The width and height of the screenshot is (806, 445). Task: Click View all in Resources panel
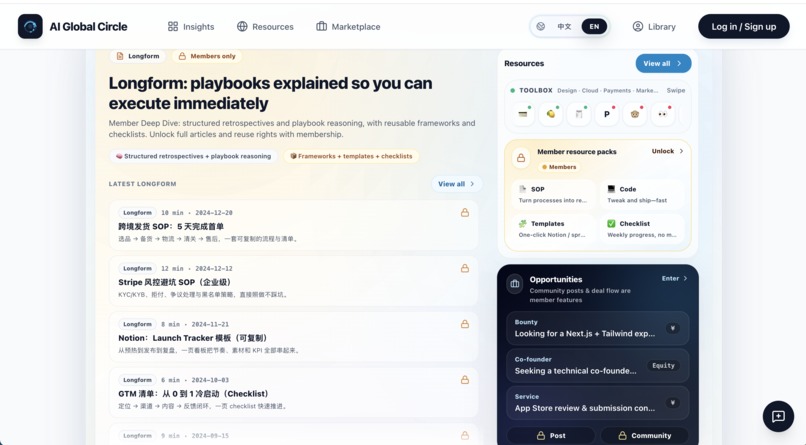coord(663,64)
